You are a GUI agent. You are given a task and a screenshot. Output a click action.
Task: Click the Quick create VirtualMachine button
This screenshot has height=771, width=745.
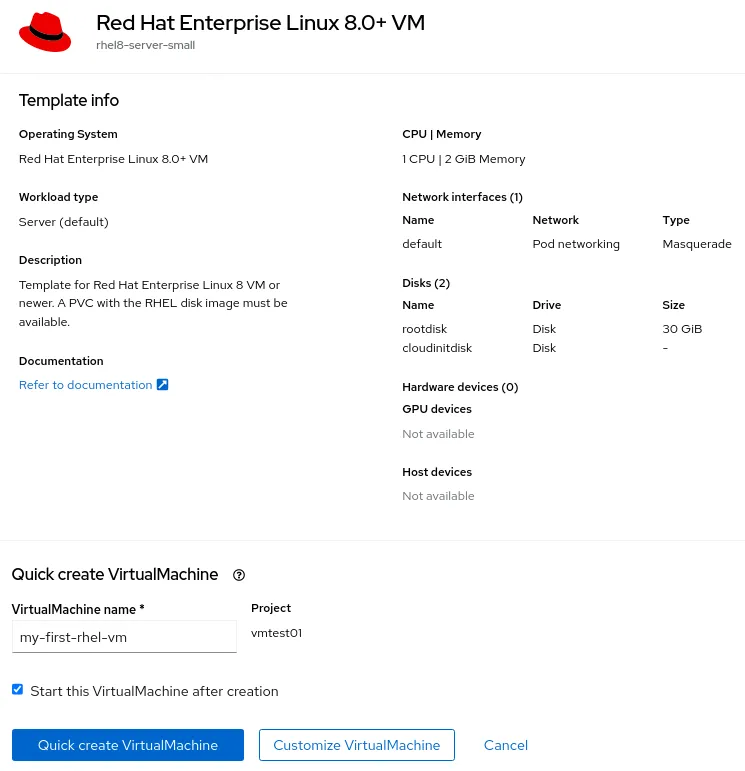pyautogui.click(x=128, y=745)
